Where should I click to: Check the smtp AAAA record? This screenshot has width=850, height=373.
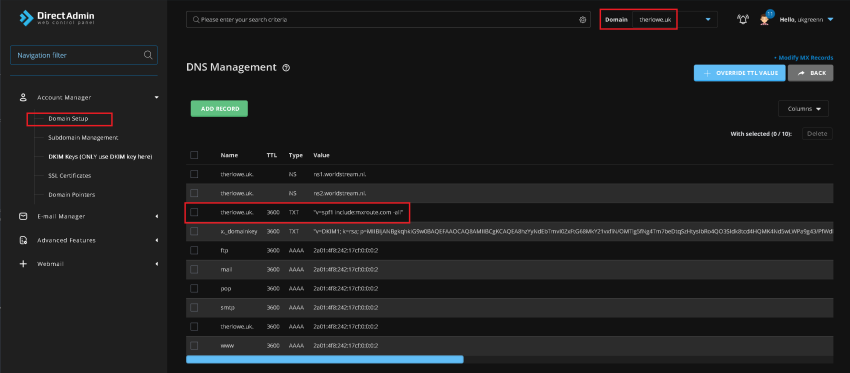194,307
